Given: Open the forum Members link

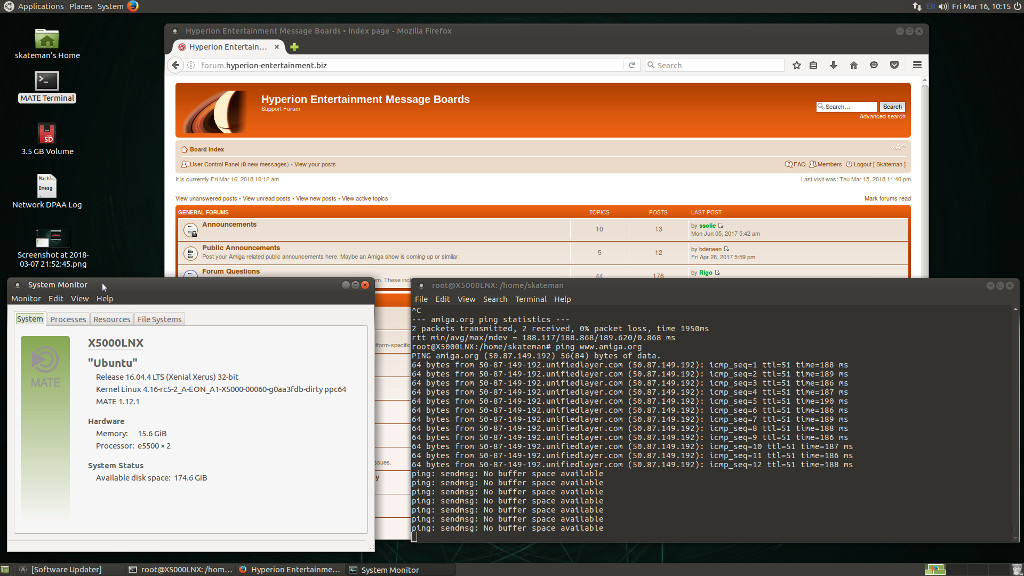Looking at the screenshot, I should click(x=829, y=165).
